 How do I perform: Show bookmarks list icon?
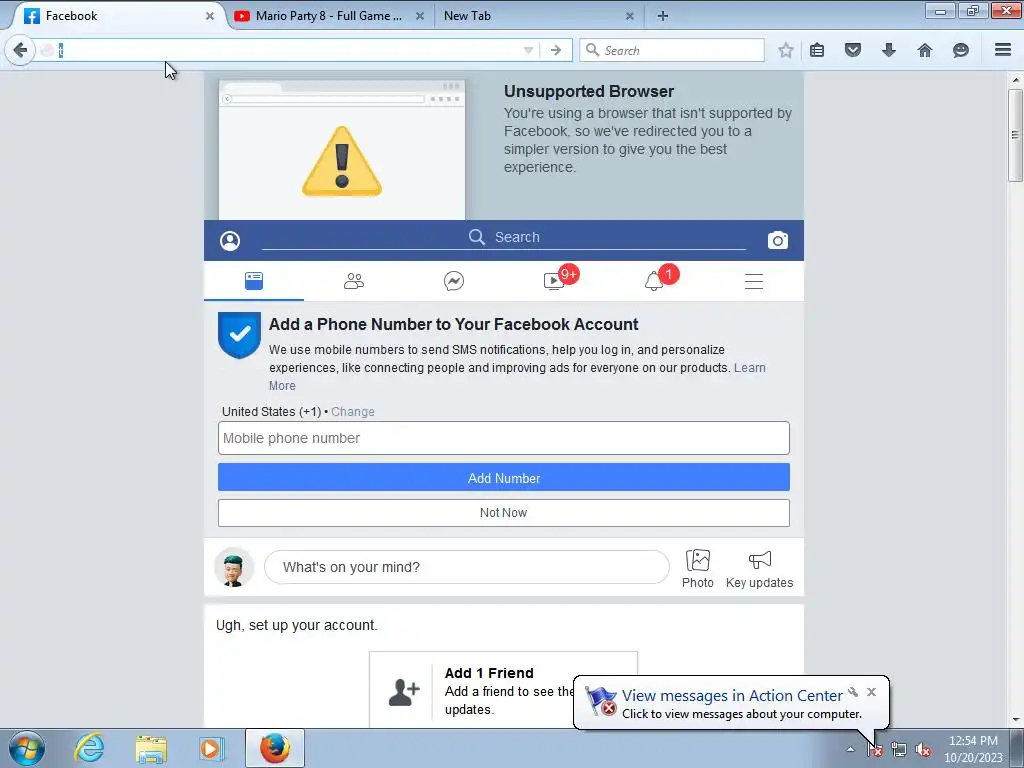817,50
